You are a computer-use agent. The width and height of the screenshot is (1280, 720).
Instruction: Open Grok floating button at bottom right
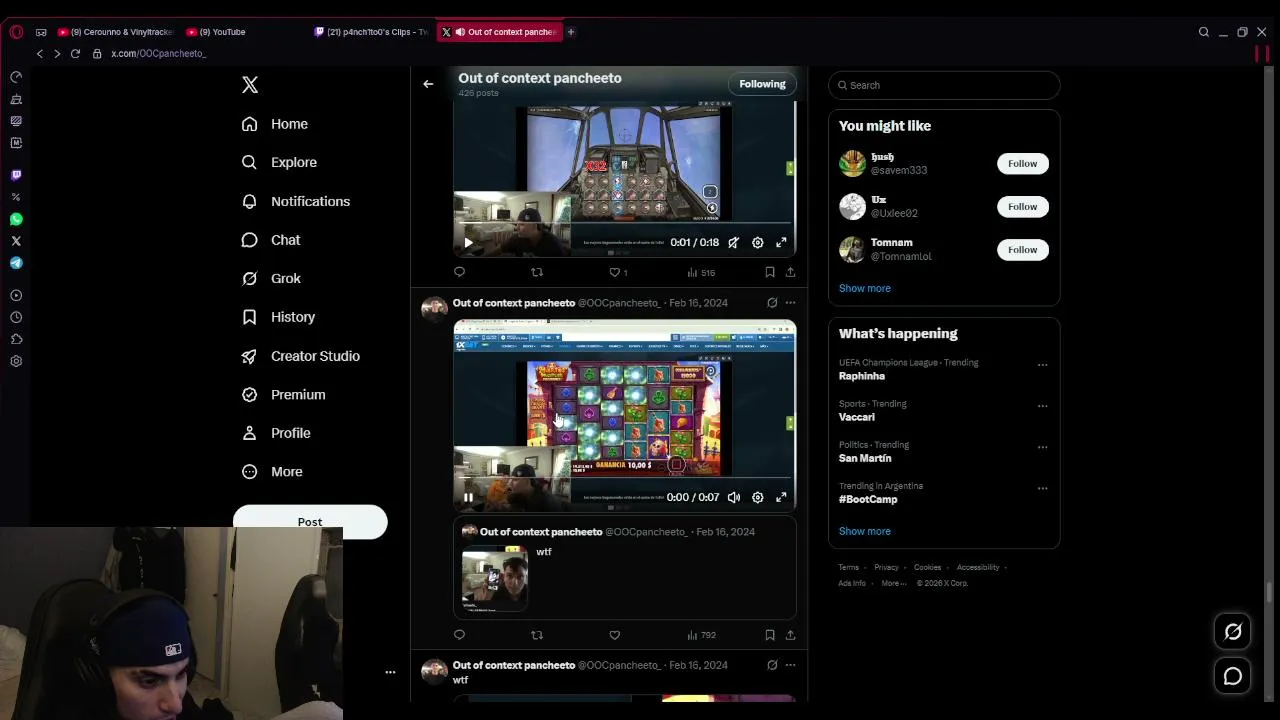1233,632
